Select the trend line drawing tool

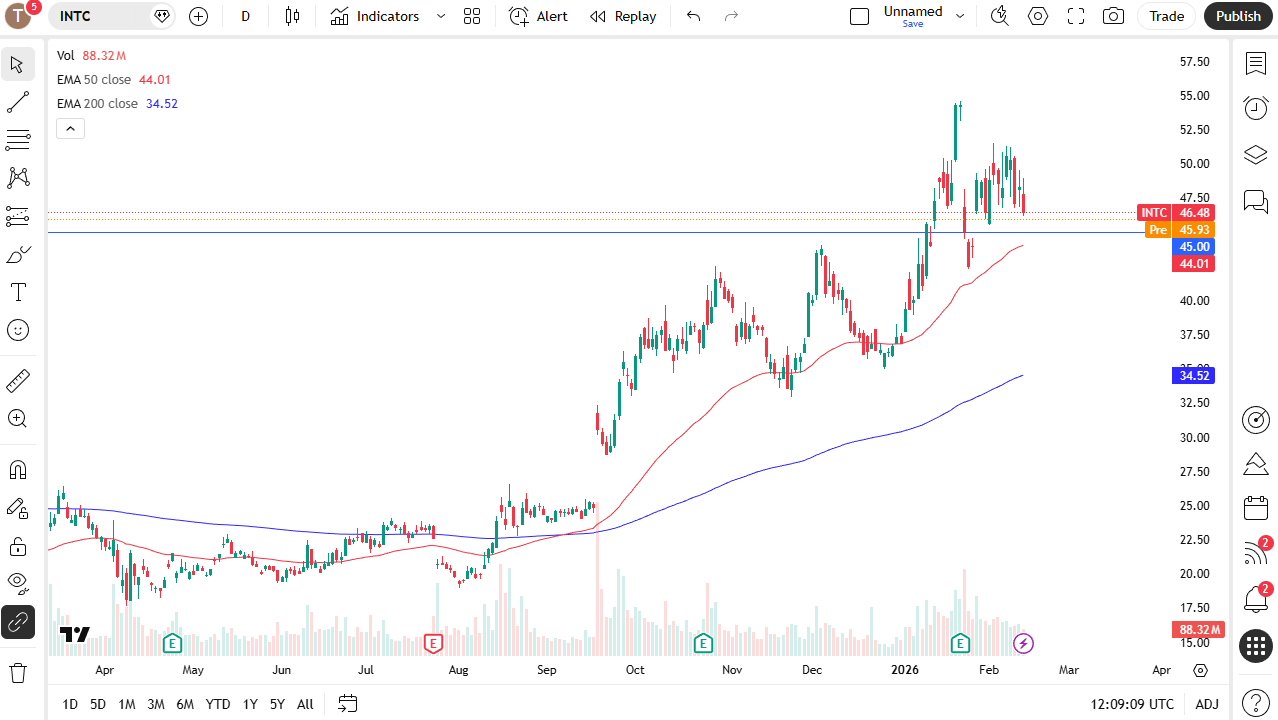click(17, 102)
